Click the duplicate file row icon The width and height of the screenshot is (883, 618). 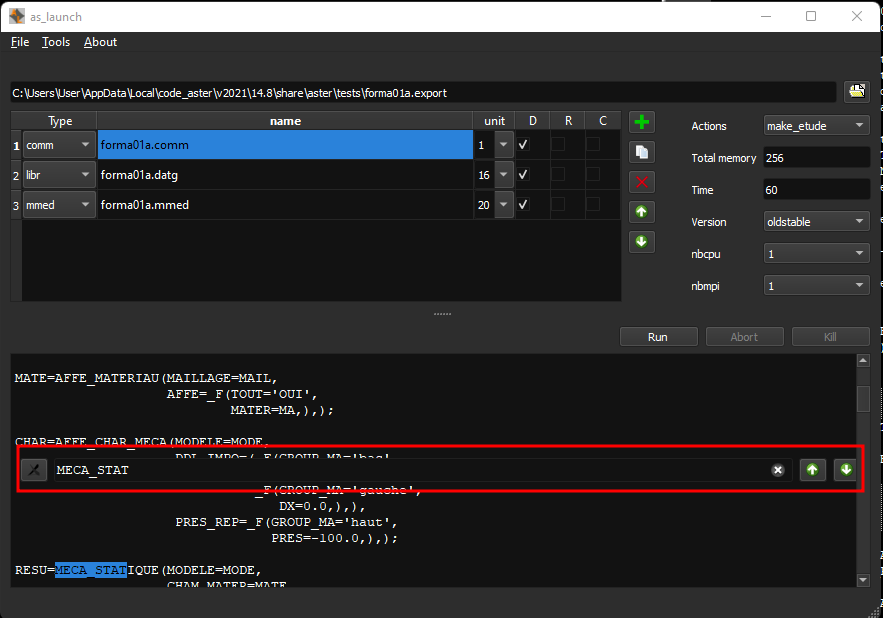click(642, 152)
